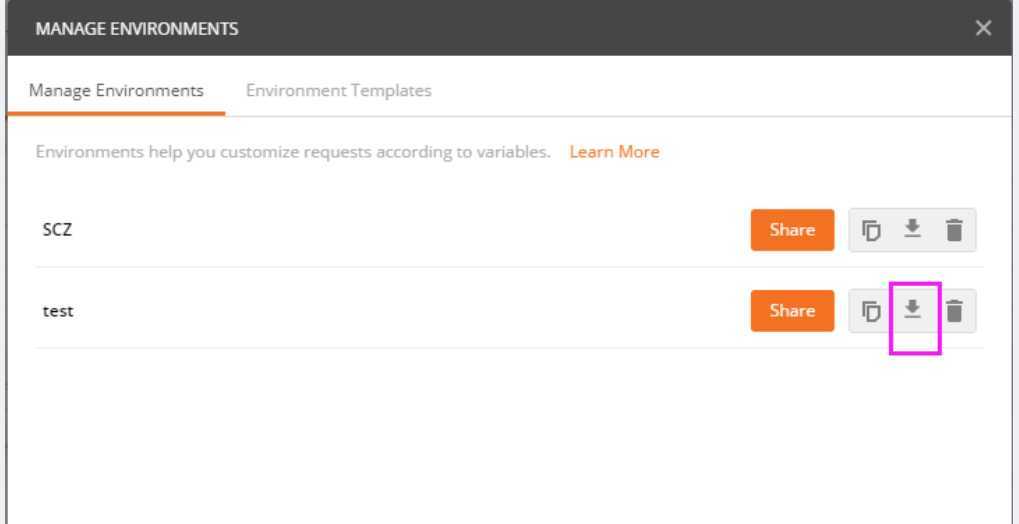Open the SCZ environment for editing
Viewport: 1019px width, 524px height.
pos(57,229)
